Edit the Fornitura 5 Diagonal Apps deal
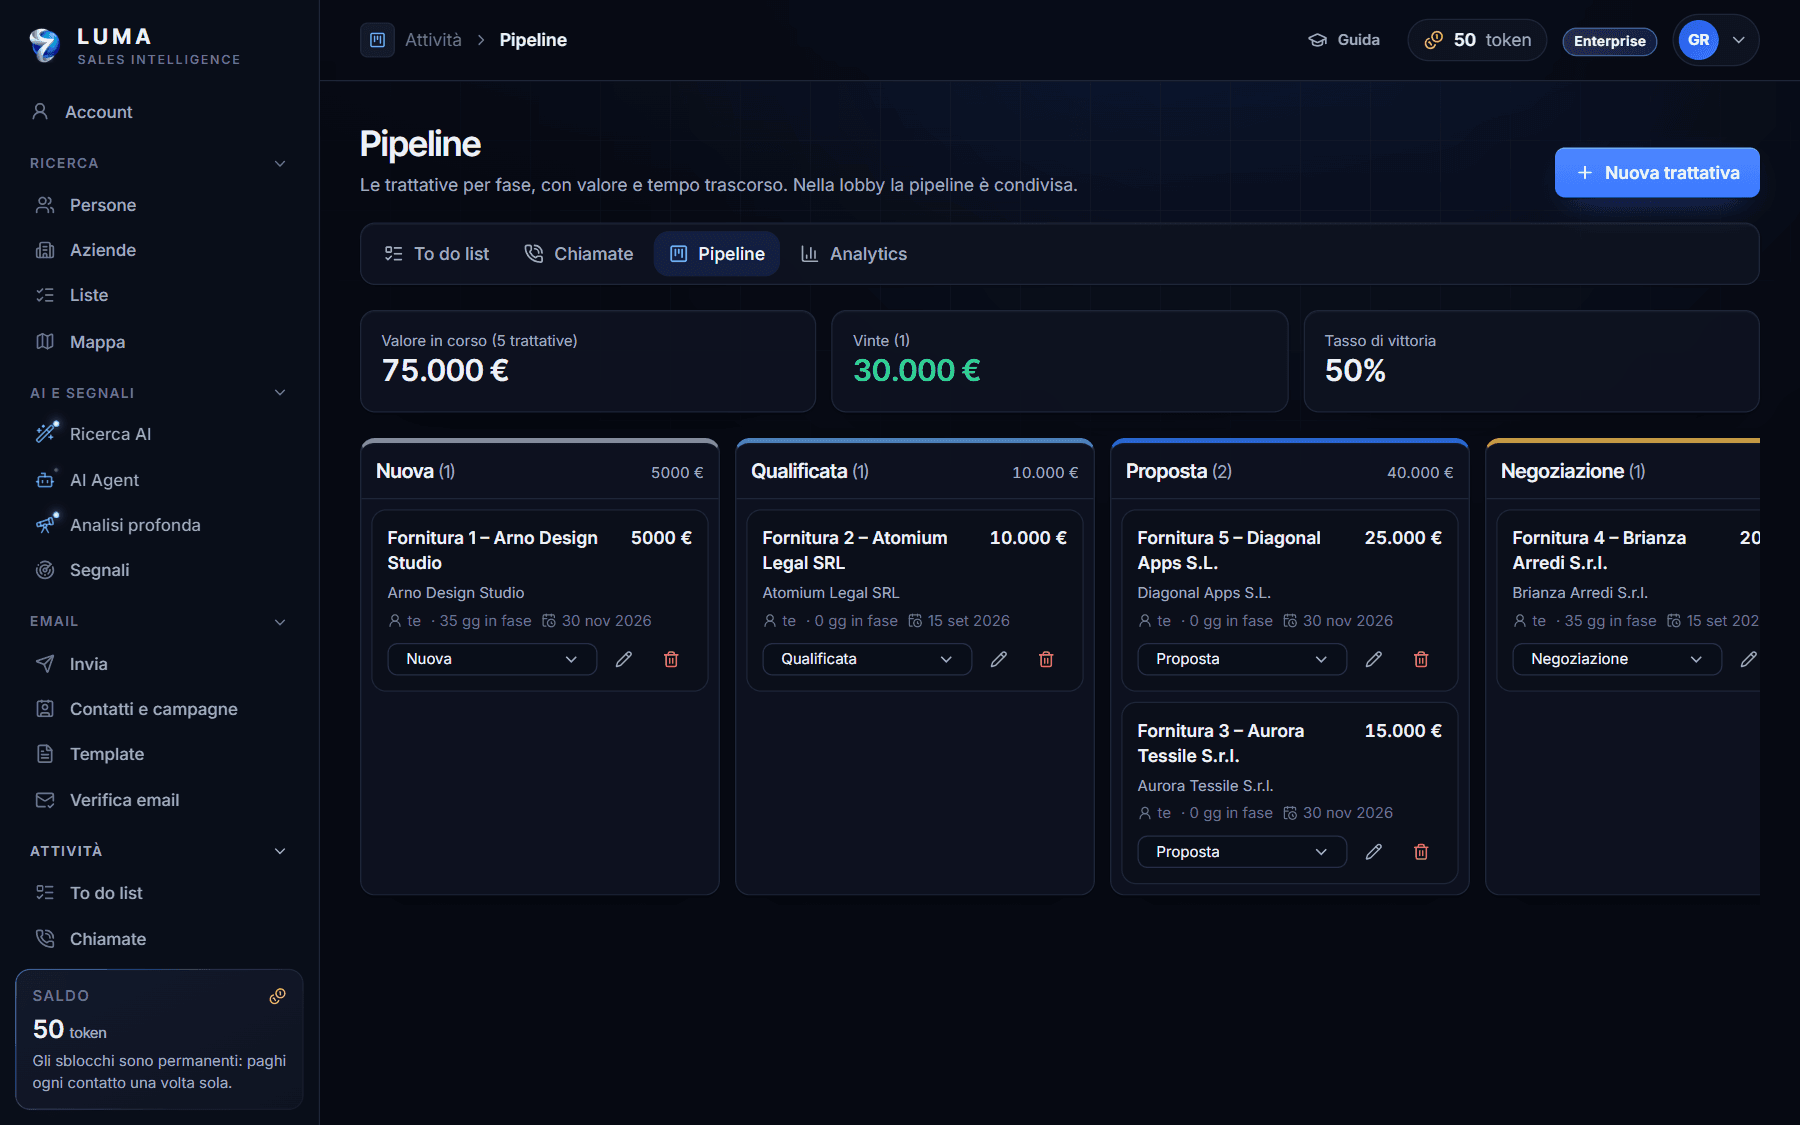Viewport: 1800px width, 1125px height. [1374, 659]
